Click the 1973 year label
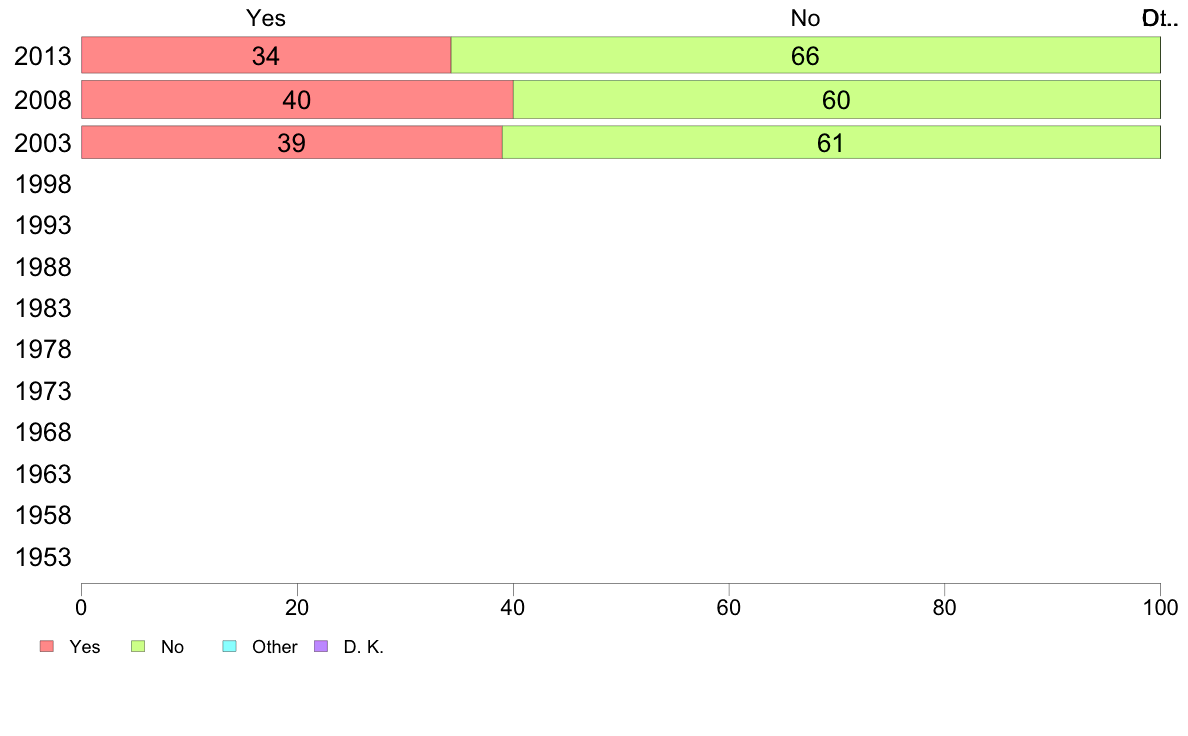 43,391
